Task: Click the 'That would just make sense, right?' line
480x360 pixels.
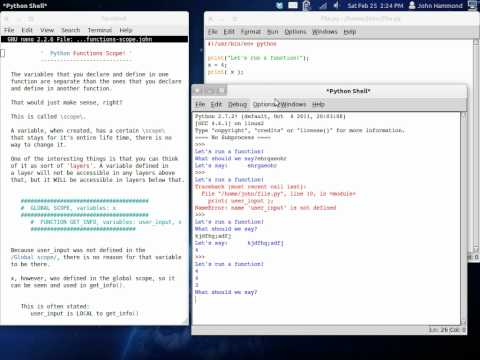Action: [67, 102]
